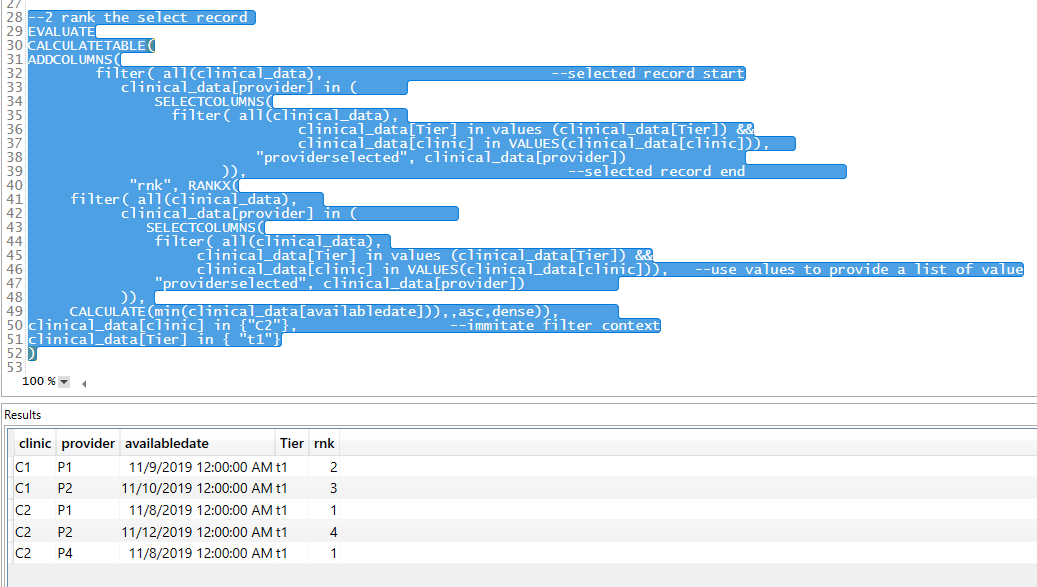Viewport: 1037px width, 587px height.
Task: Click the closing parenthesis on line 52
Action: [32, 354]
